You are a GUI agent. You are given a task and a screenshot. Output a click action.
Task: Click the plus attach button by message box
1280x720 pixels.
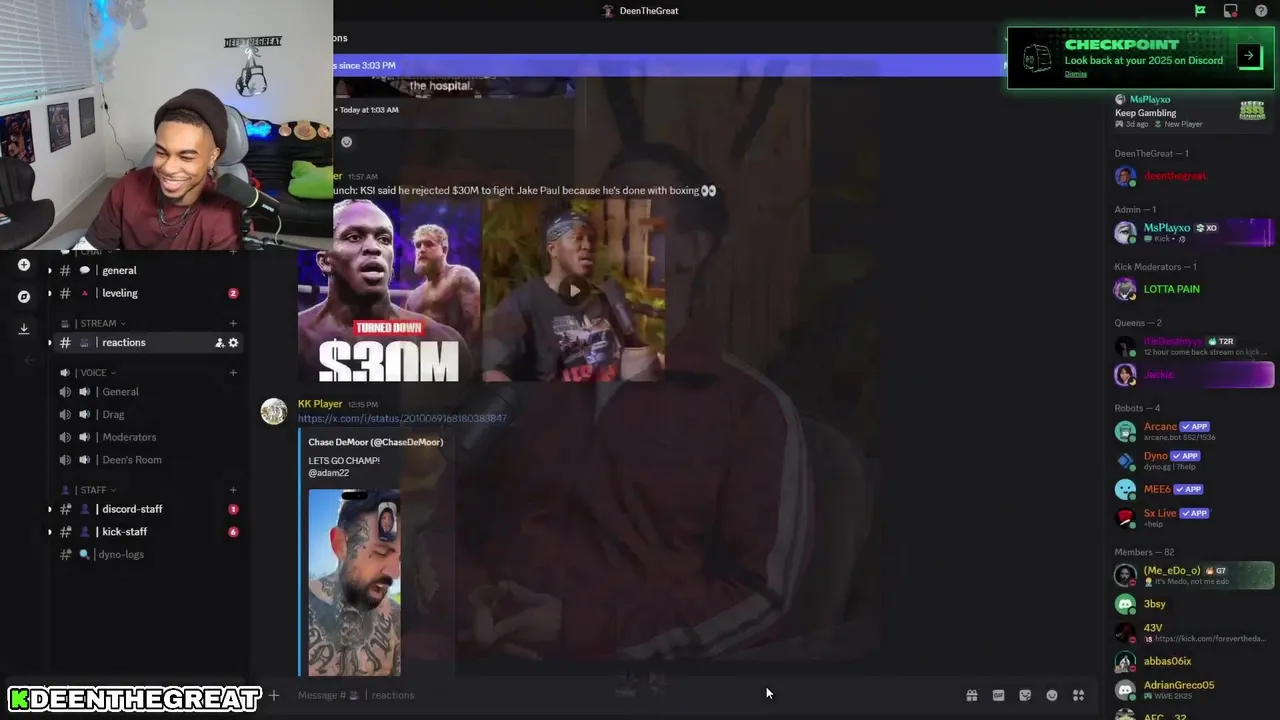tap(274, 695)
